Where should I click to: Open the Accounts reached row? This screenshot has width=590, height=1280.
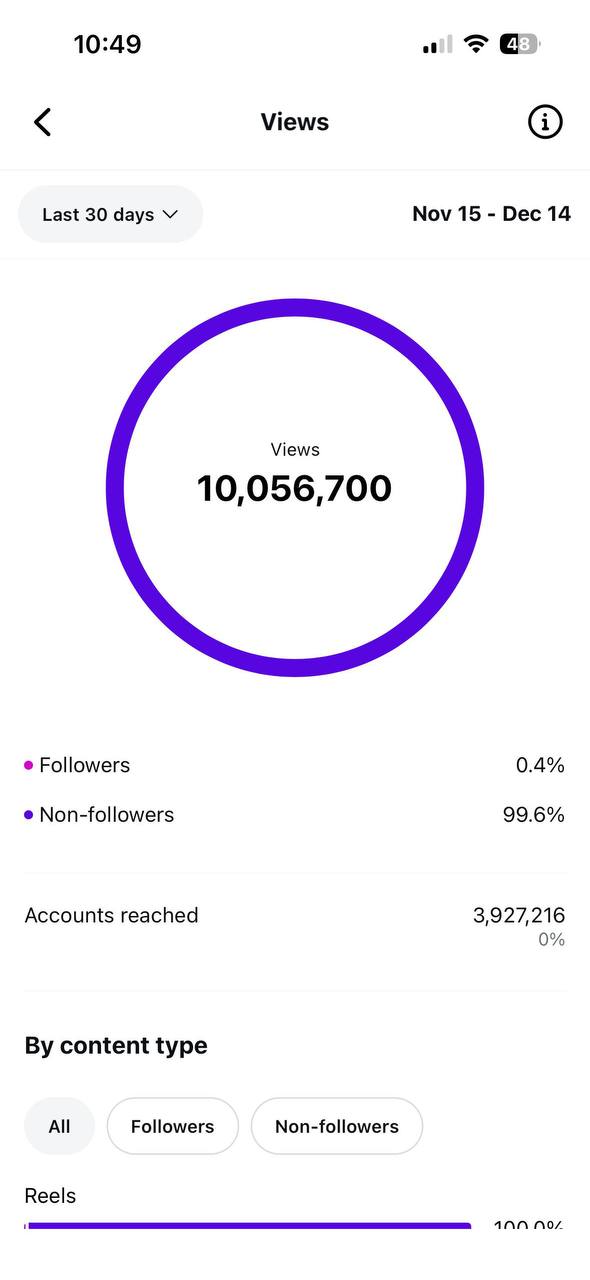tap(295, 925)
